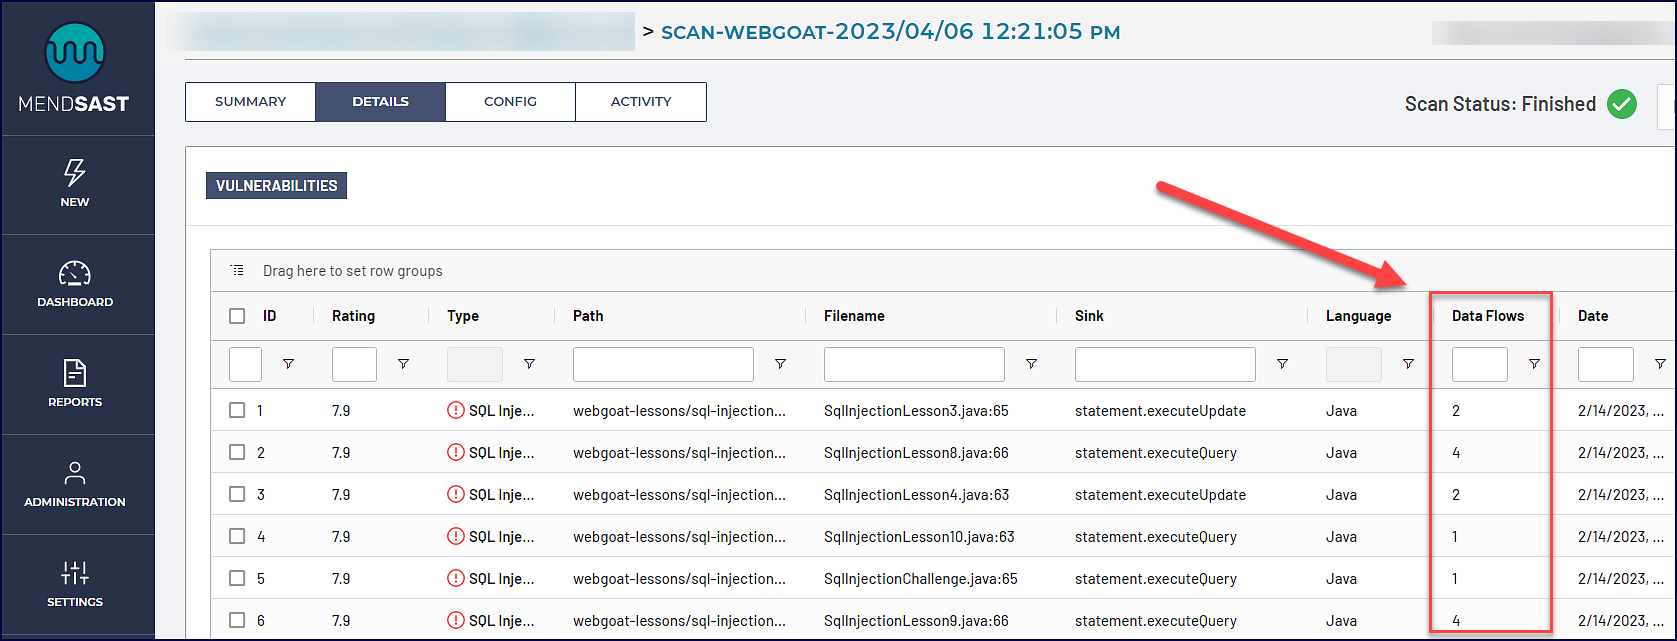Click the Vulnerabilities button

pos(276,186)
